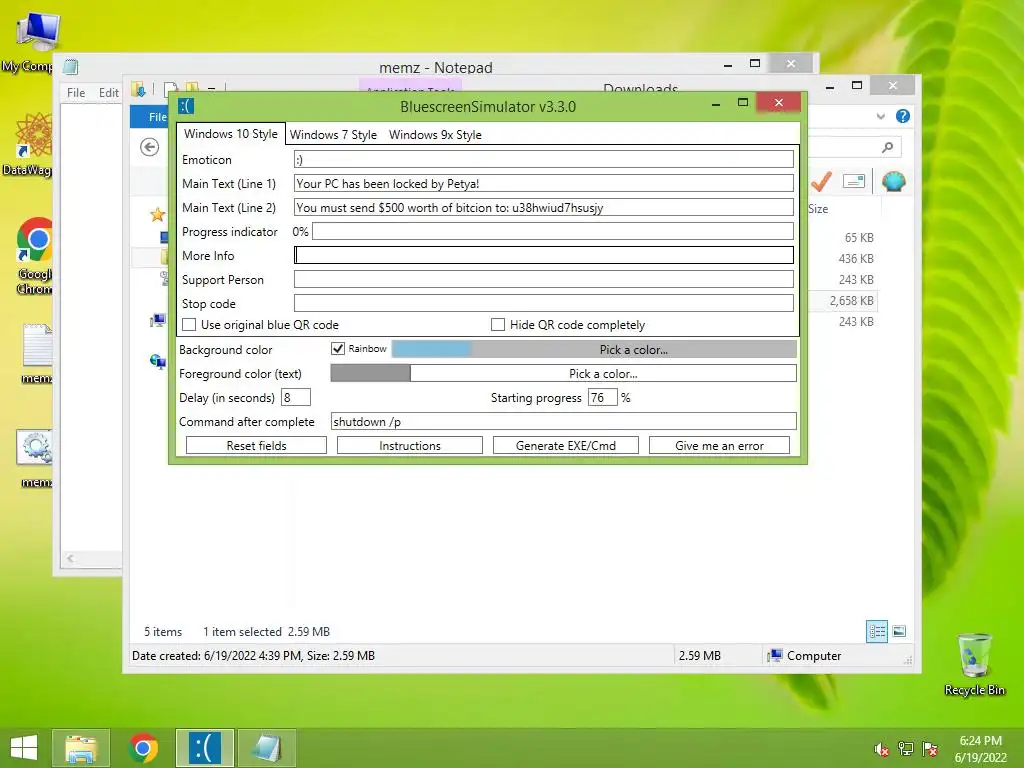Open the Instructions button

[409, 445]
